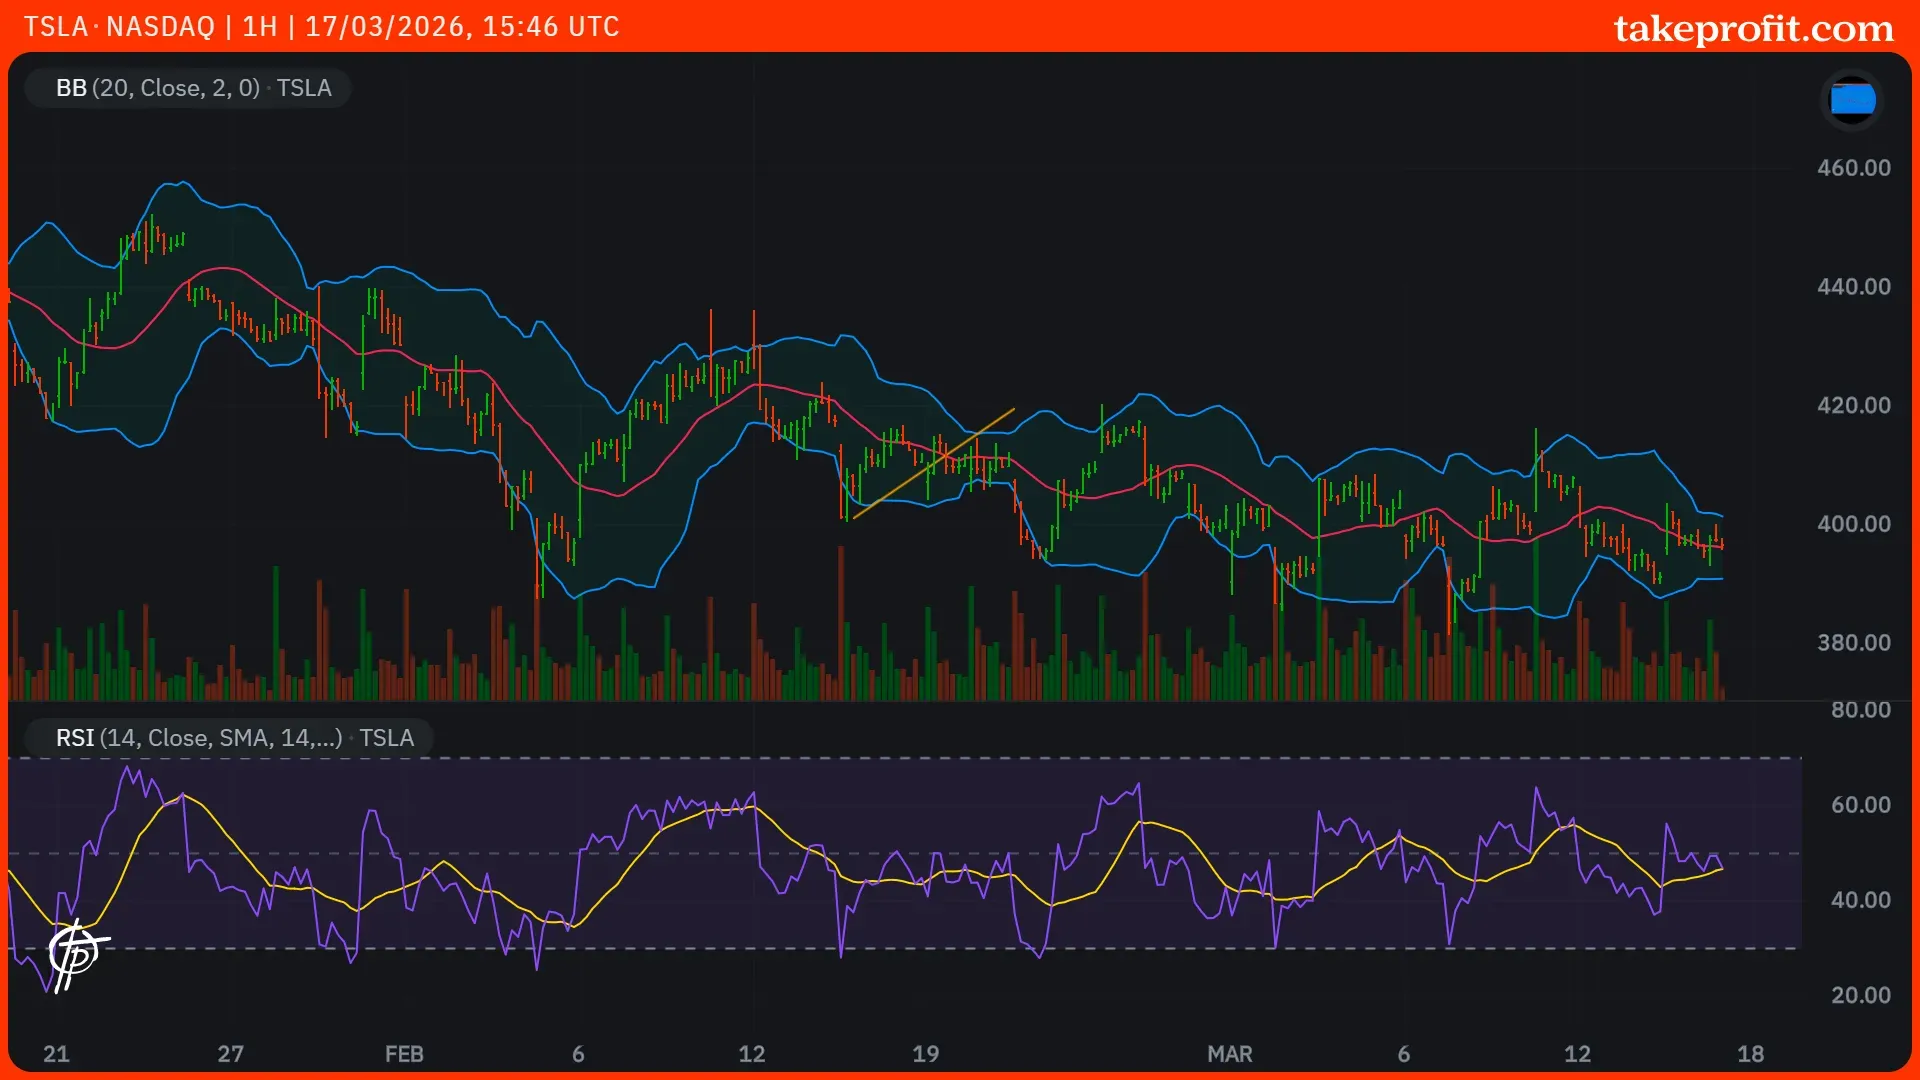
Task: Click the FEB marker on time axis
Action: (x=404, y=1054)
